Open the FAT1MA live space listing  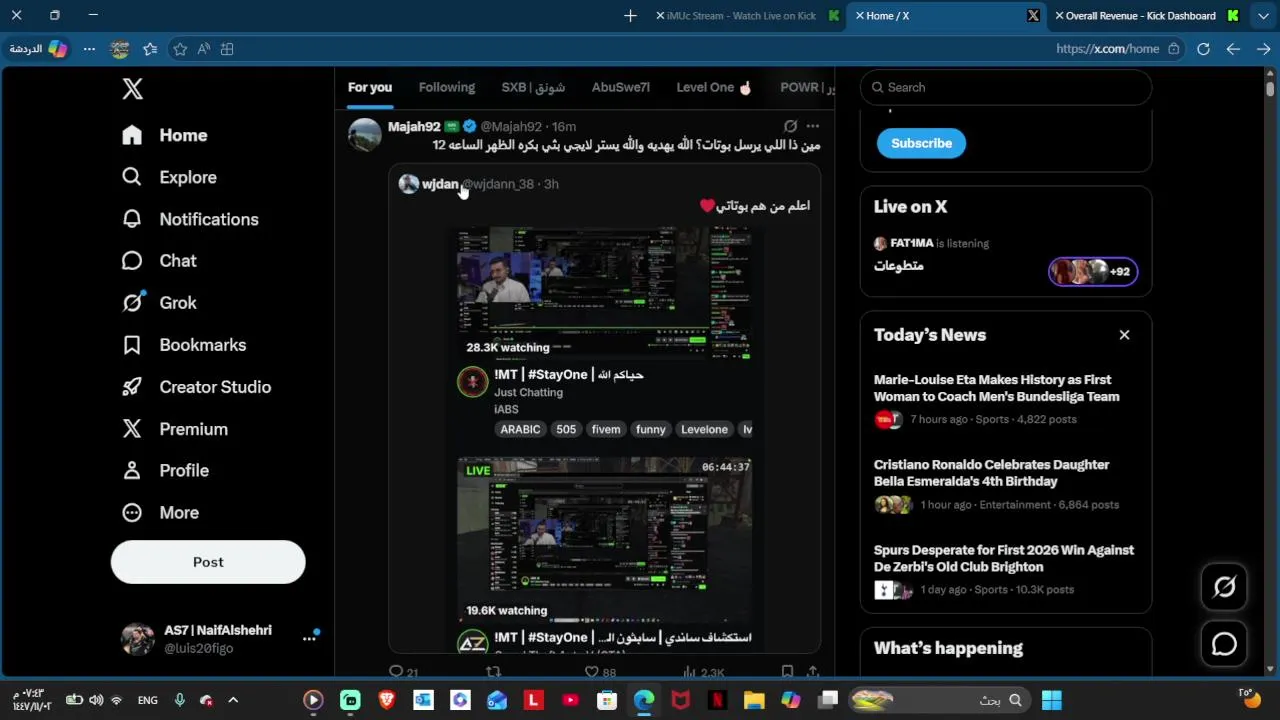1006,256
